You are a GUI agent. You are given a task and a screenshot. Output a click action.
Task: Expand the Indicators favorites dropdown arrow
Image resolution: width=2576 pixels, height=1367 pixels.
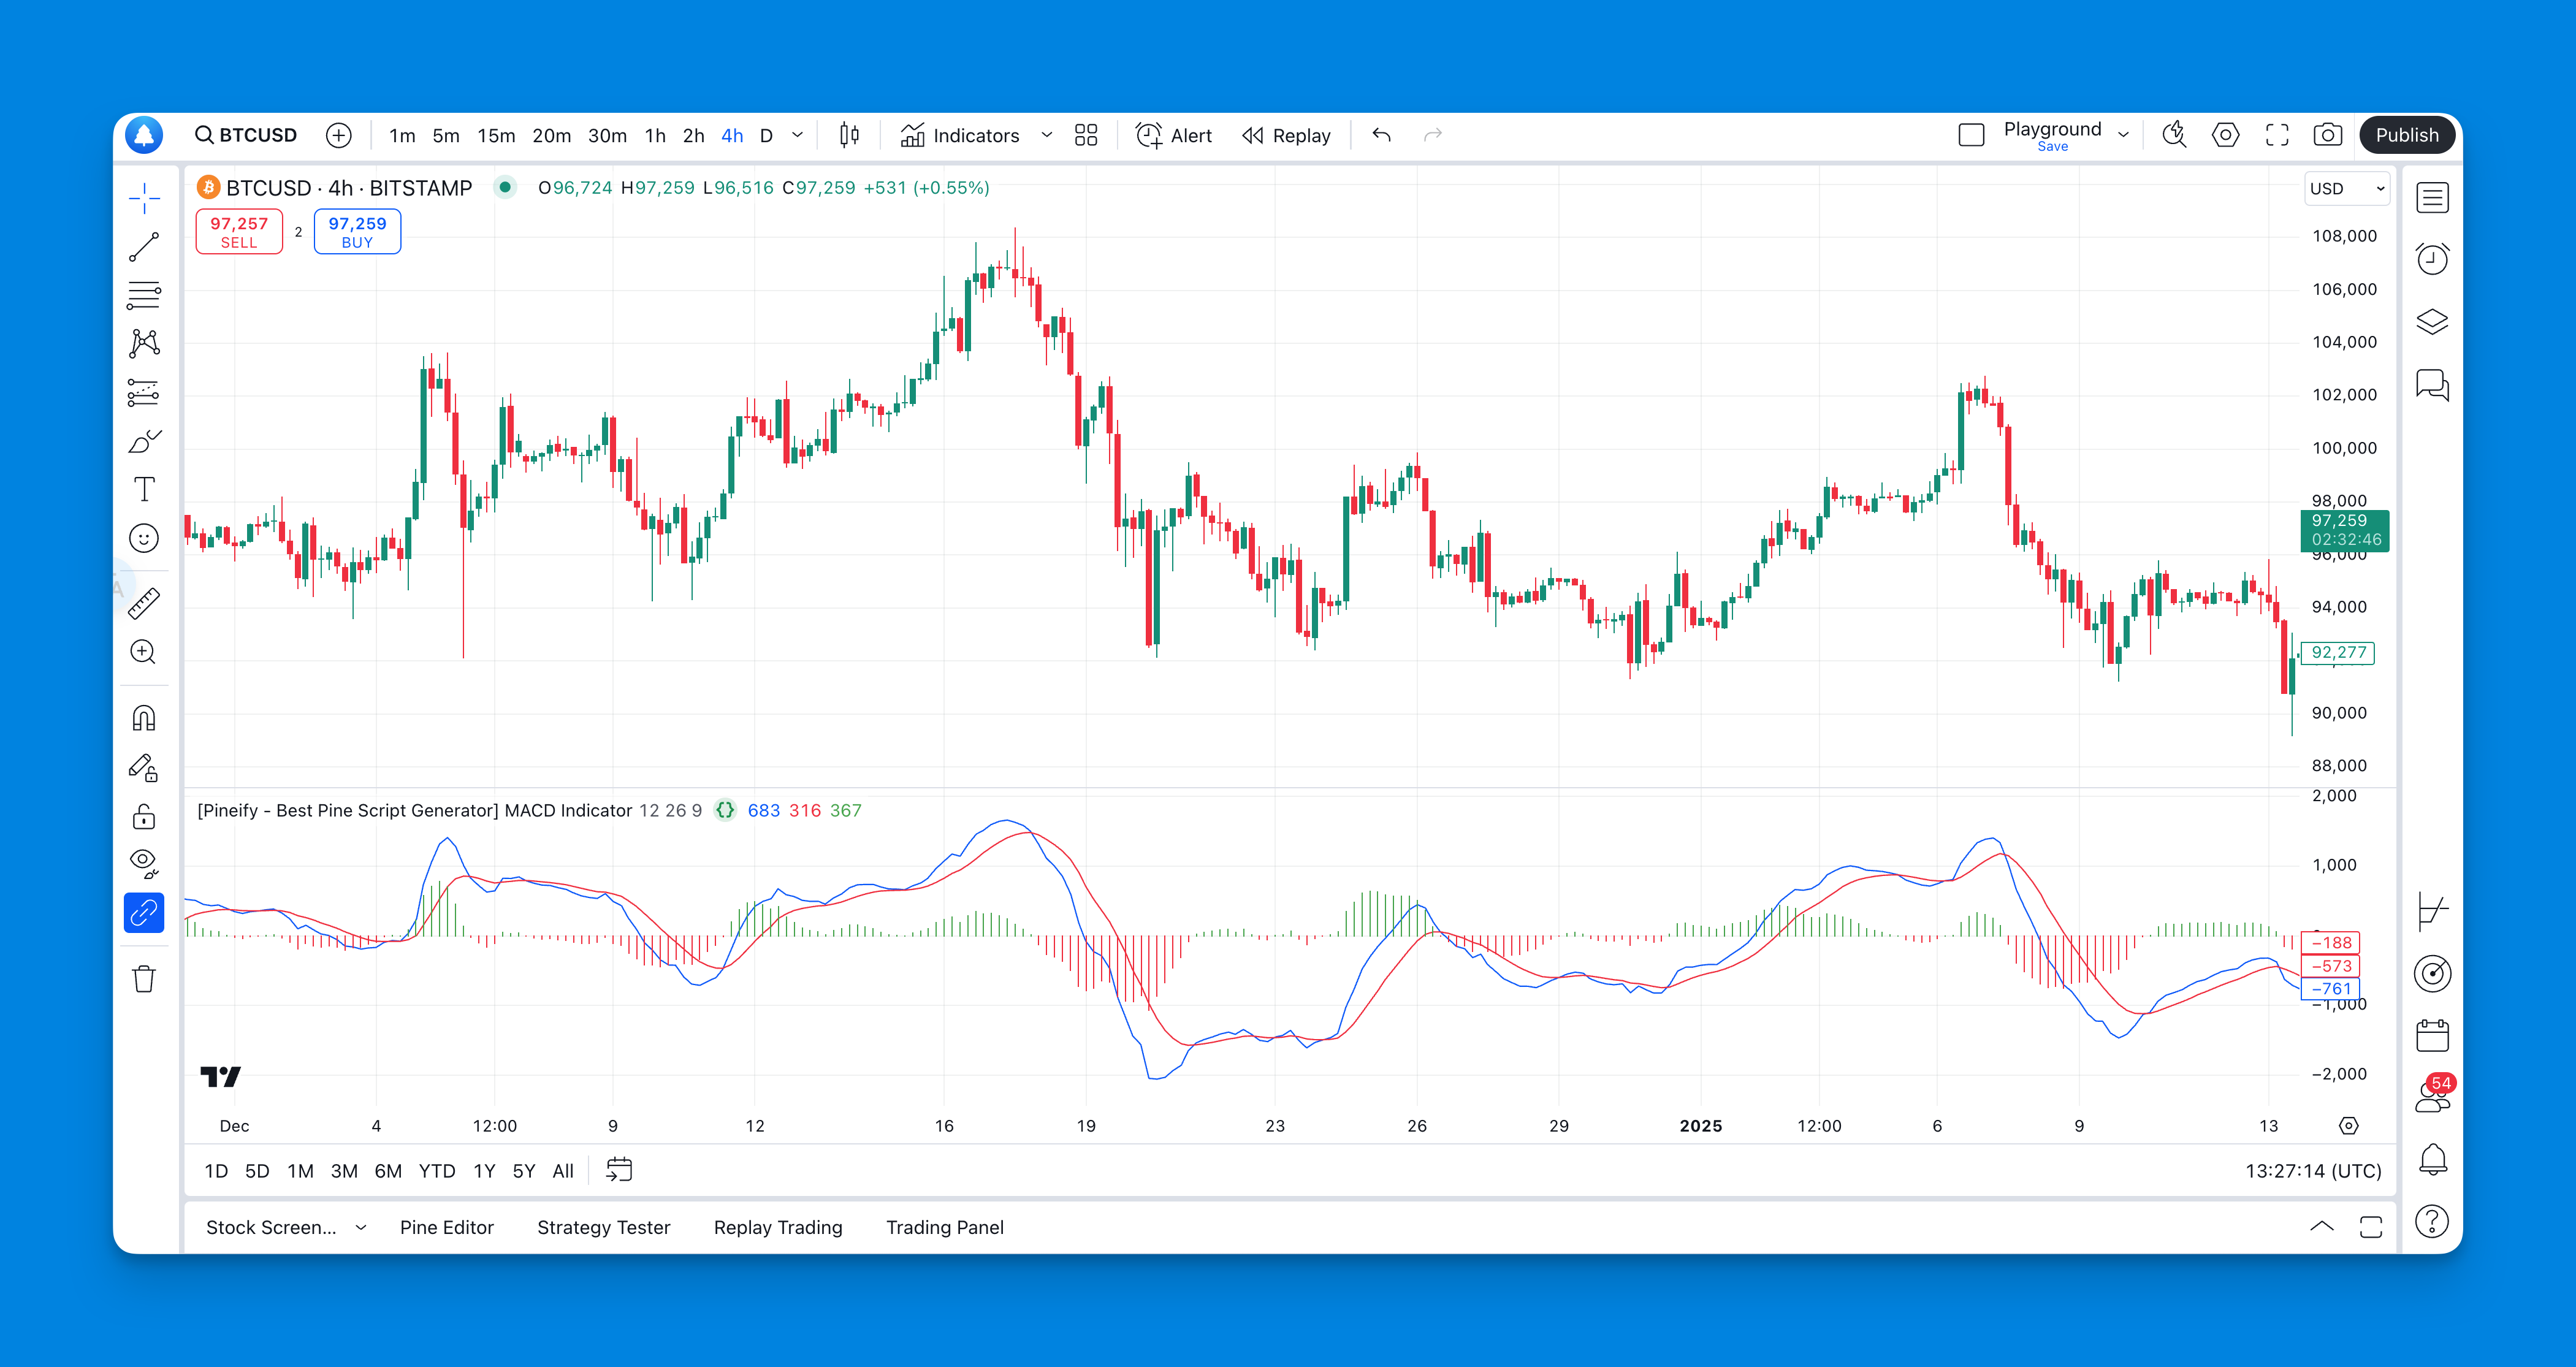(1046, 135)
